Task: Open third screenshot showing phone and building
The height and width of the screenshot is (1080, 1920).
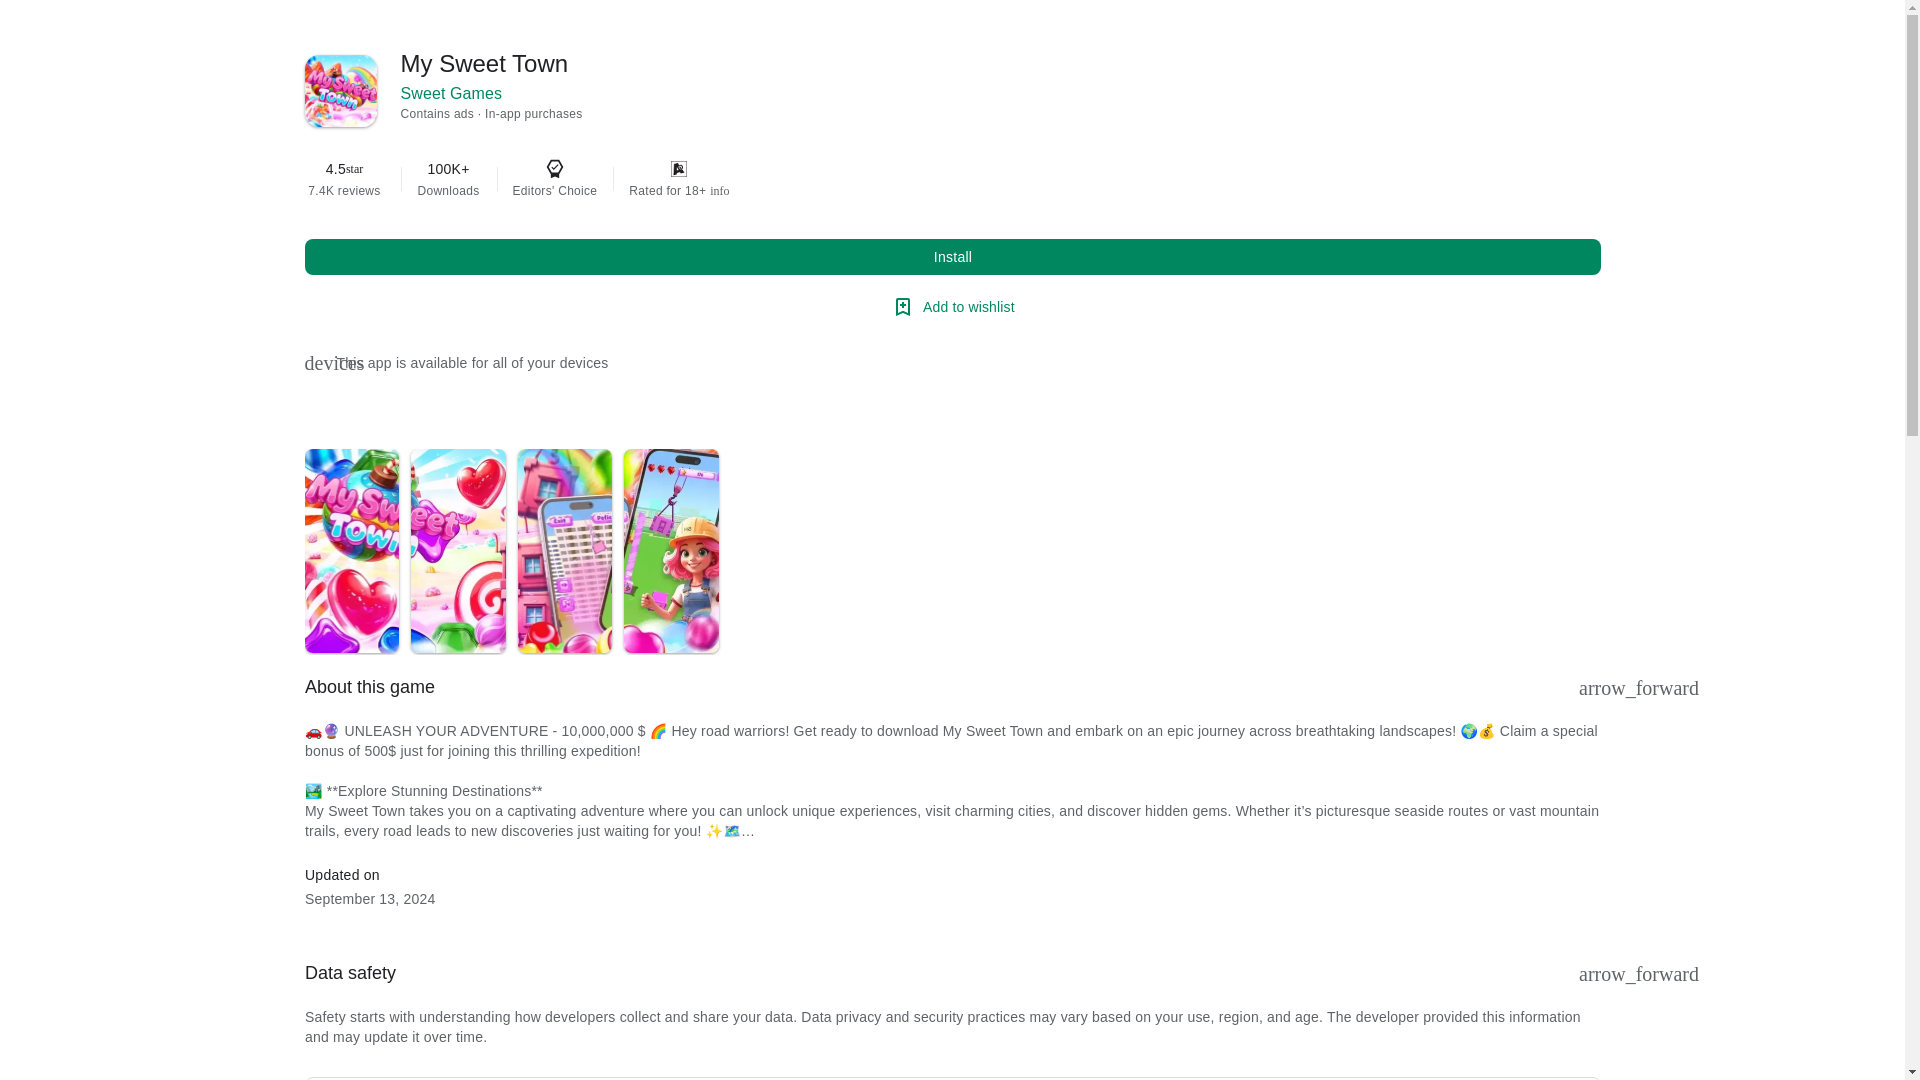Action: pos(565,551)
